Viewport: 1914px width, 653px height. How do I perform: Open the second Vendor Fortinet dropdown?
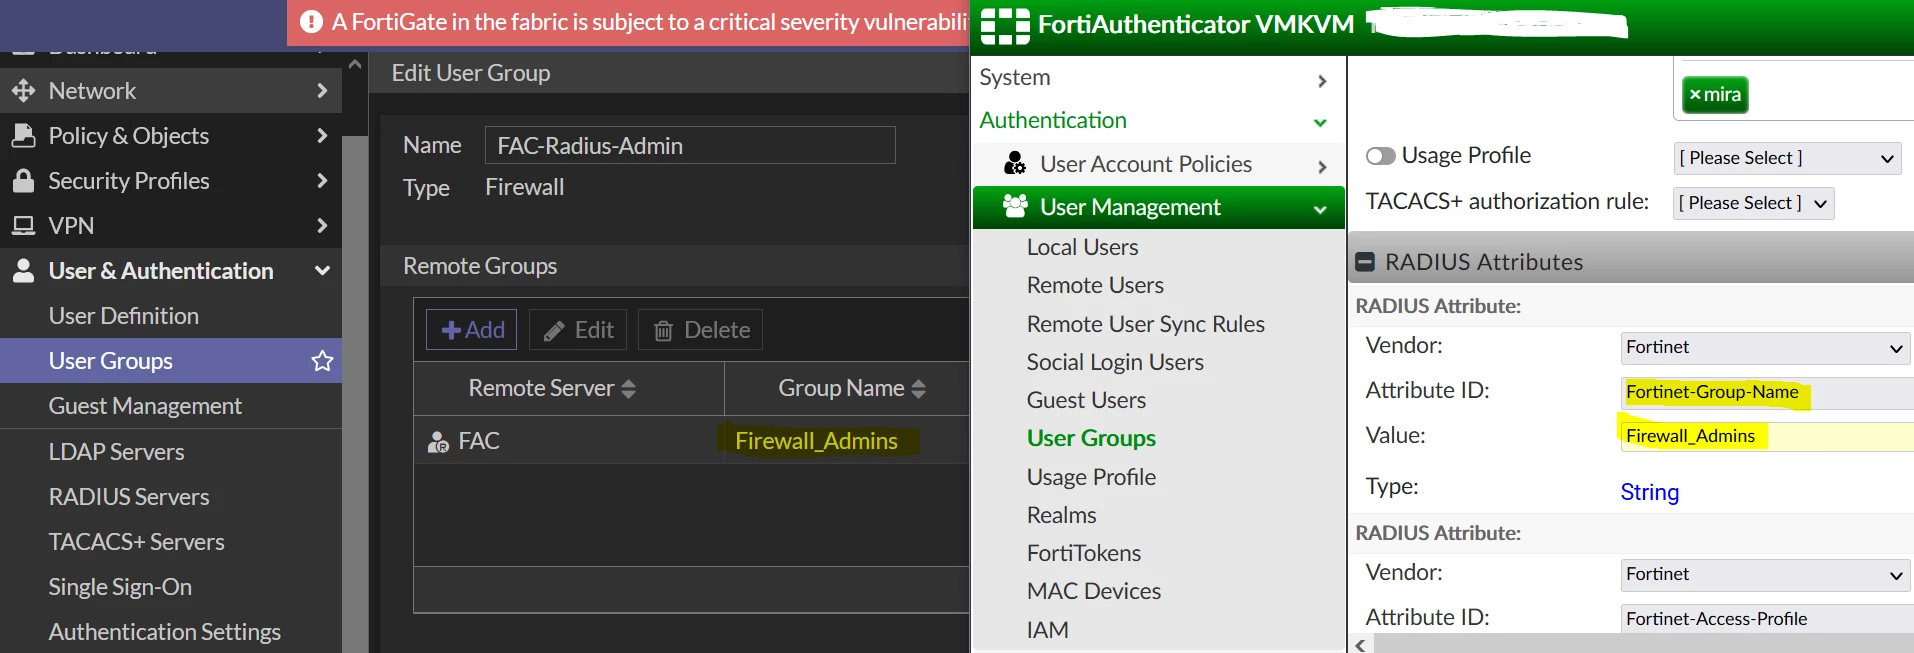pos(1765,575)
